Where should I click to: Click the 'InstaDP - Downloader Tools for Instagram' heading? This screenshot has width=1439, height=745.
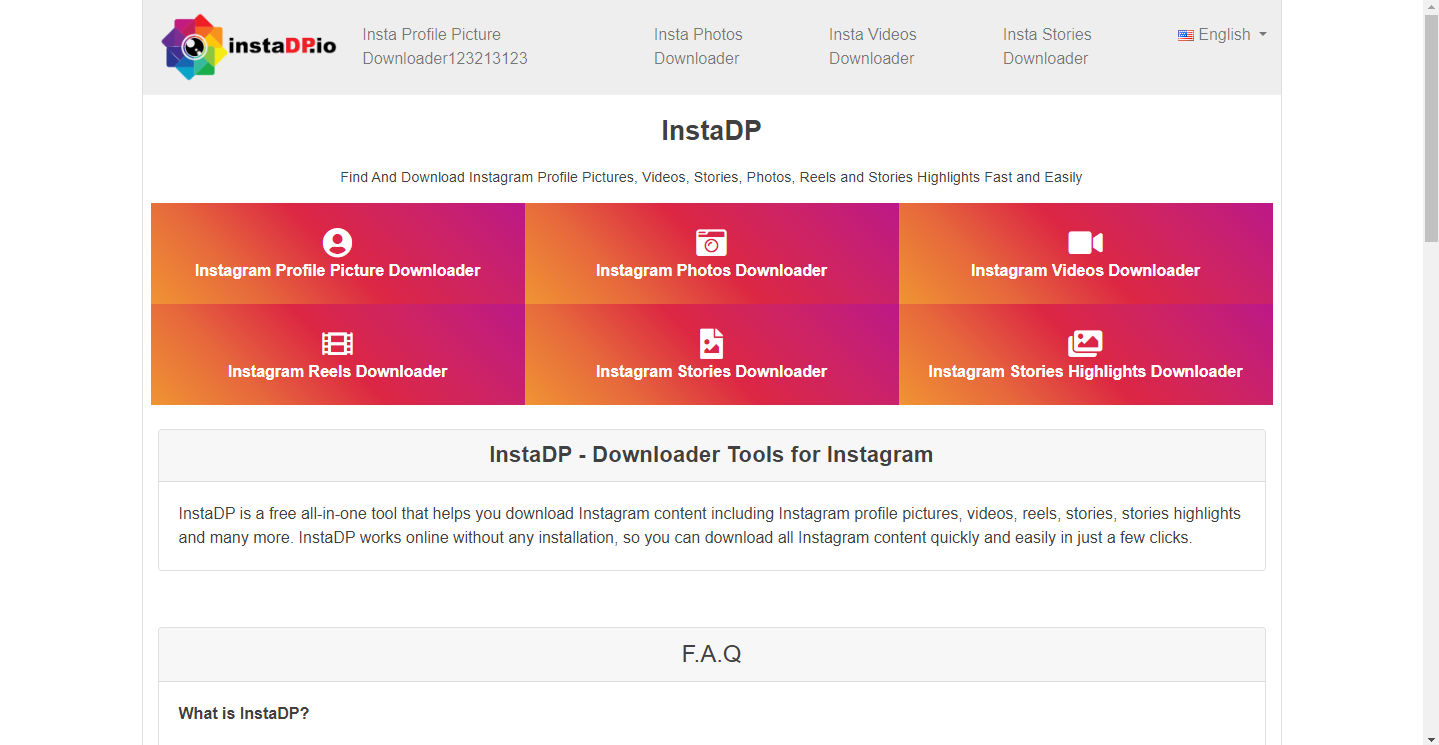[711, 455]
